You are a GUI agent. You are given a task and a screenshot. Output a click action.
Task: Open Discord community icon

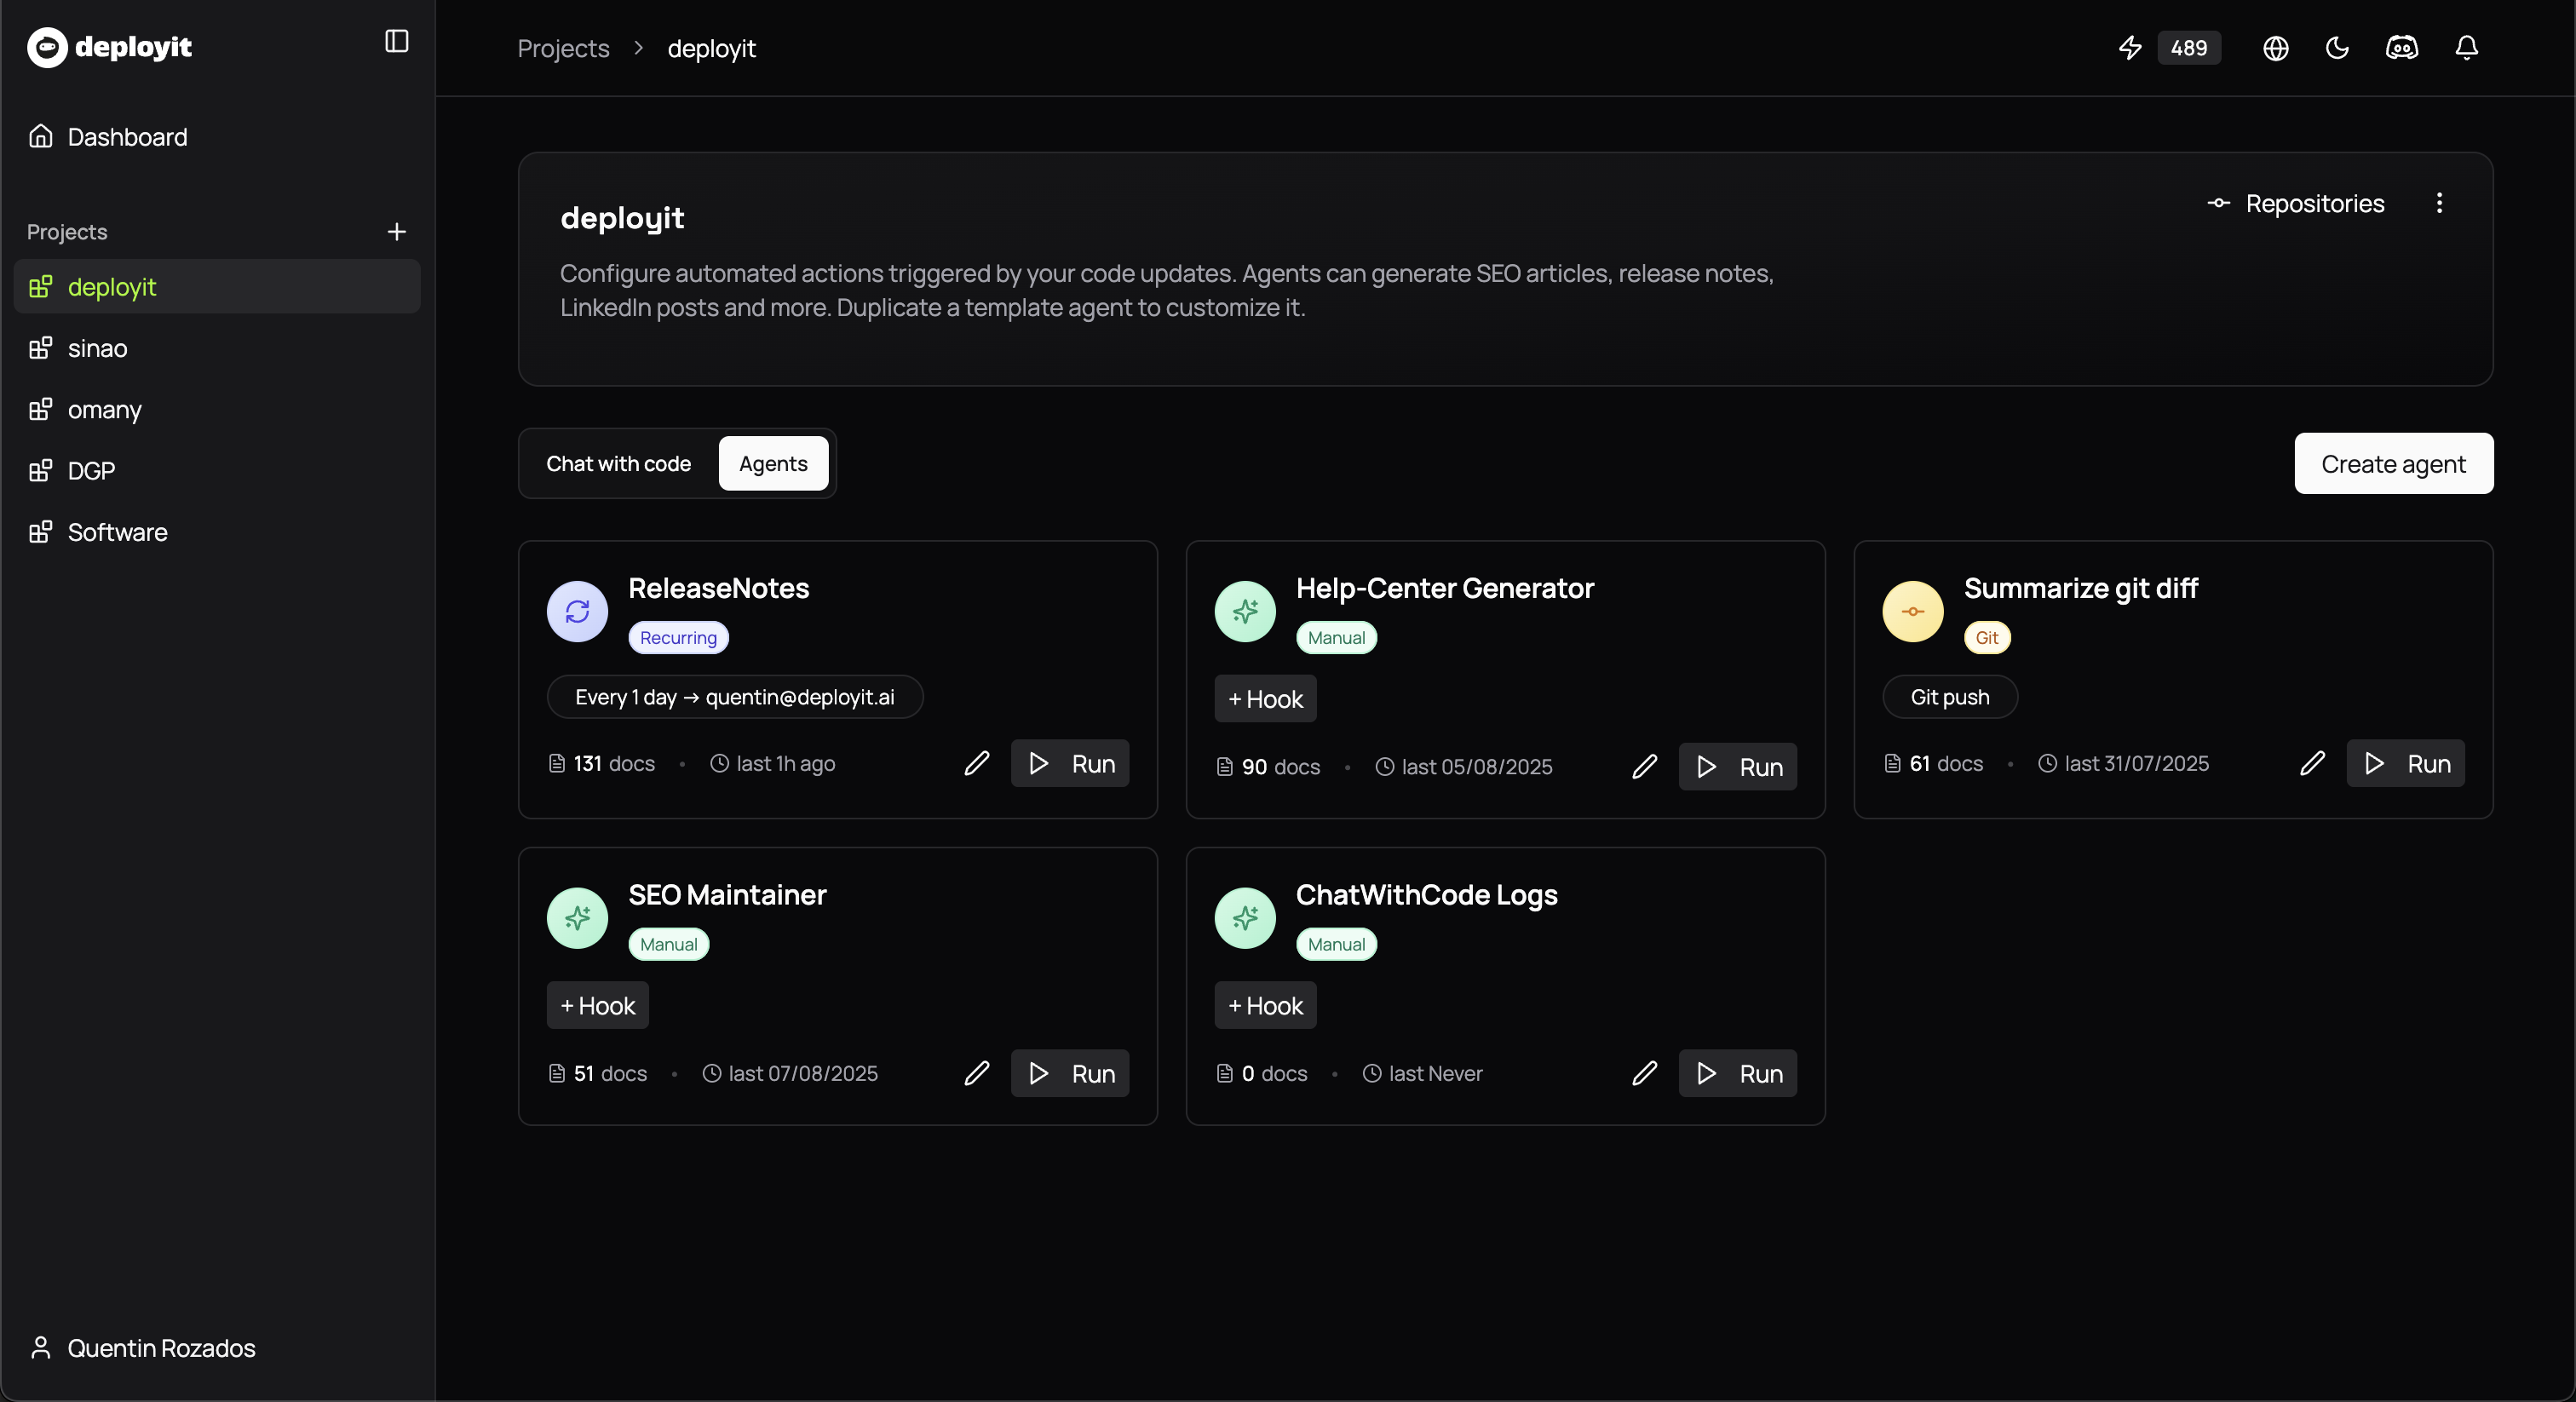(x=2401, y=48)
